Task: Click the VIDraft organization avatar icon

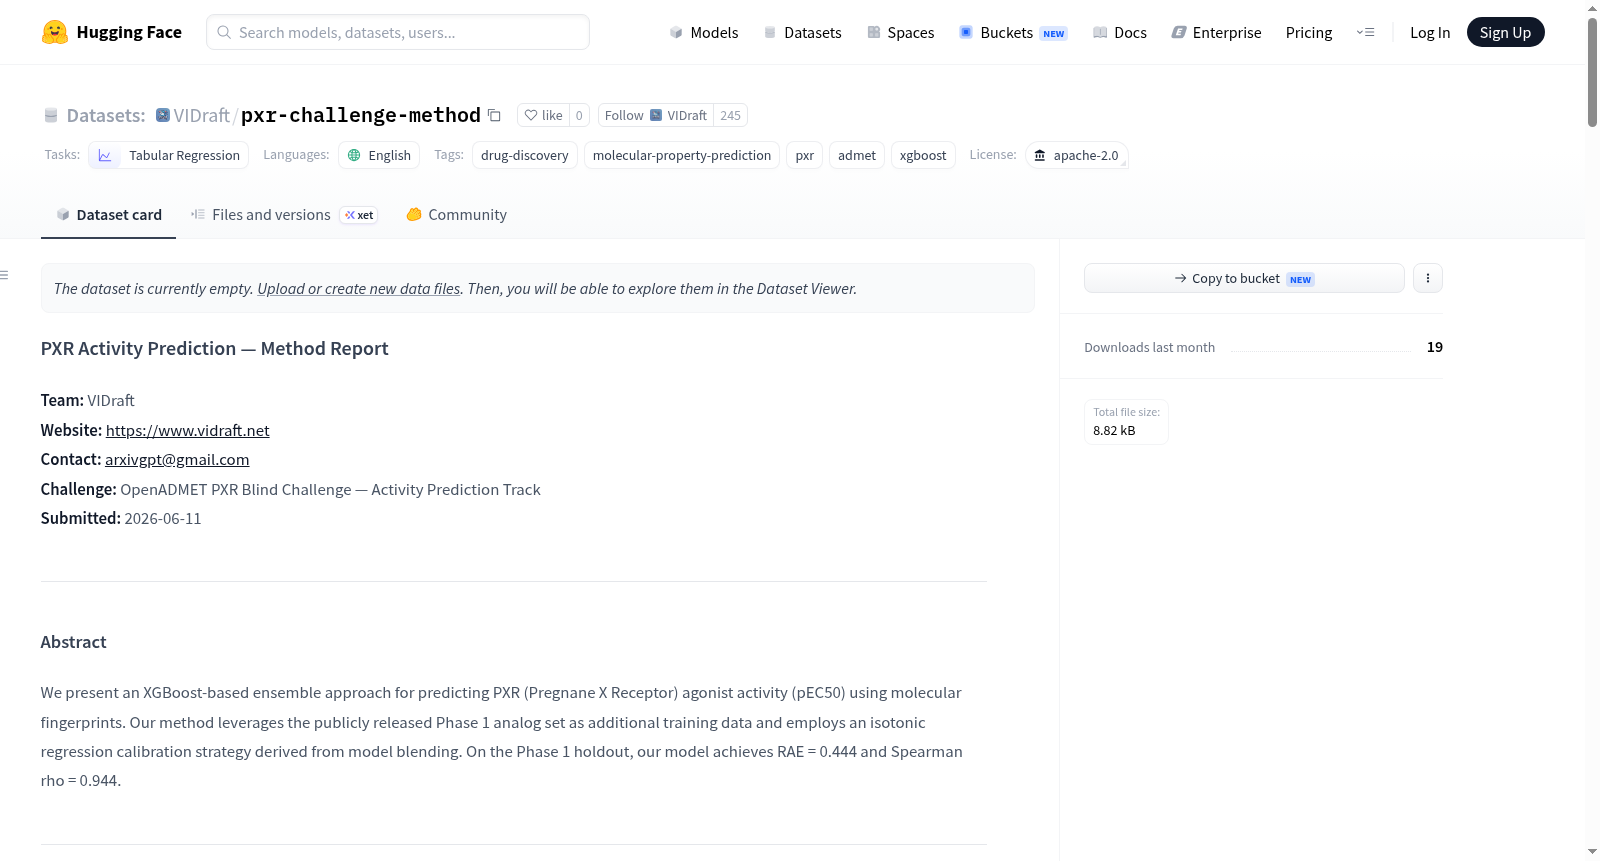Action: click(163, 115)
